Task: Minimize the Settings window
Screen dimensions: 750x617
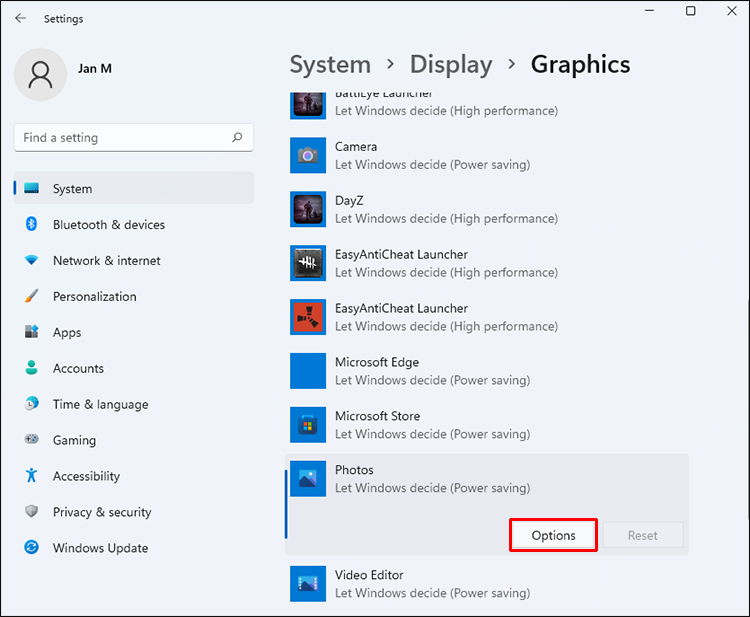Action: 650,11
